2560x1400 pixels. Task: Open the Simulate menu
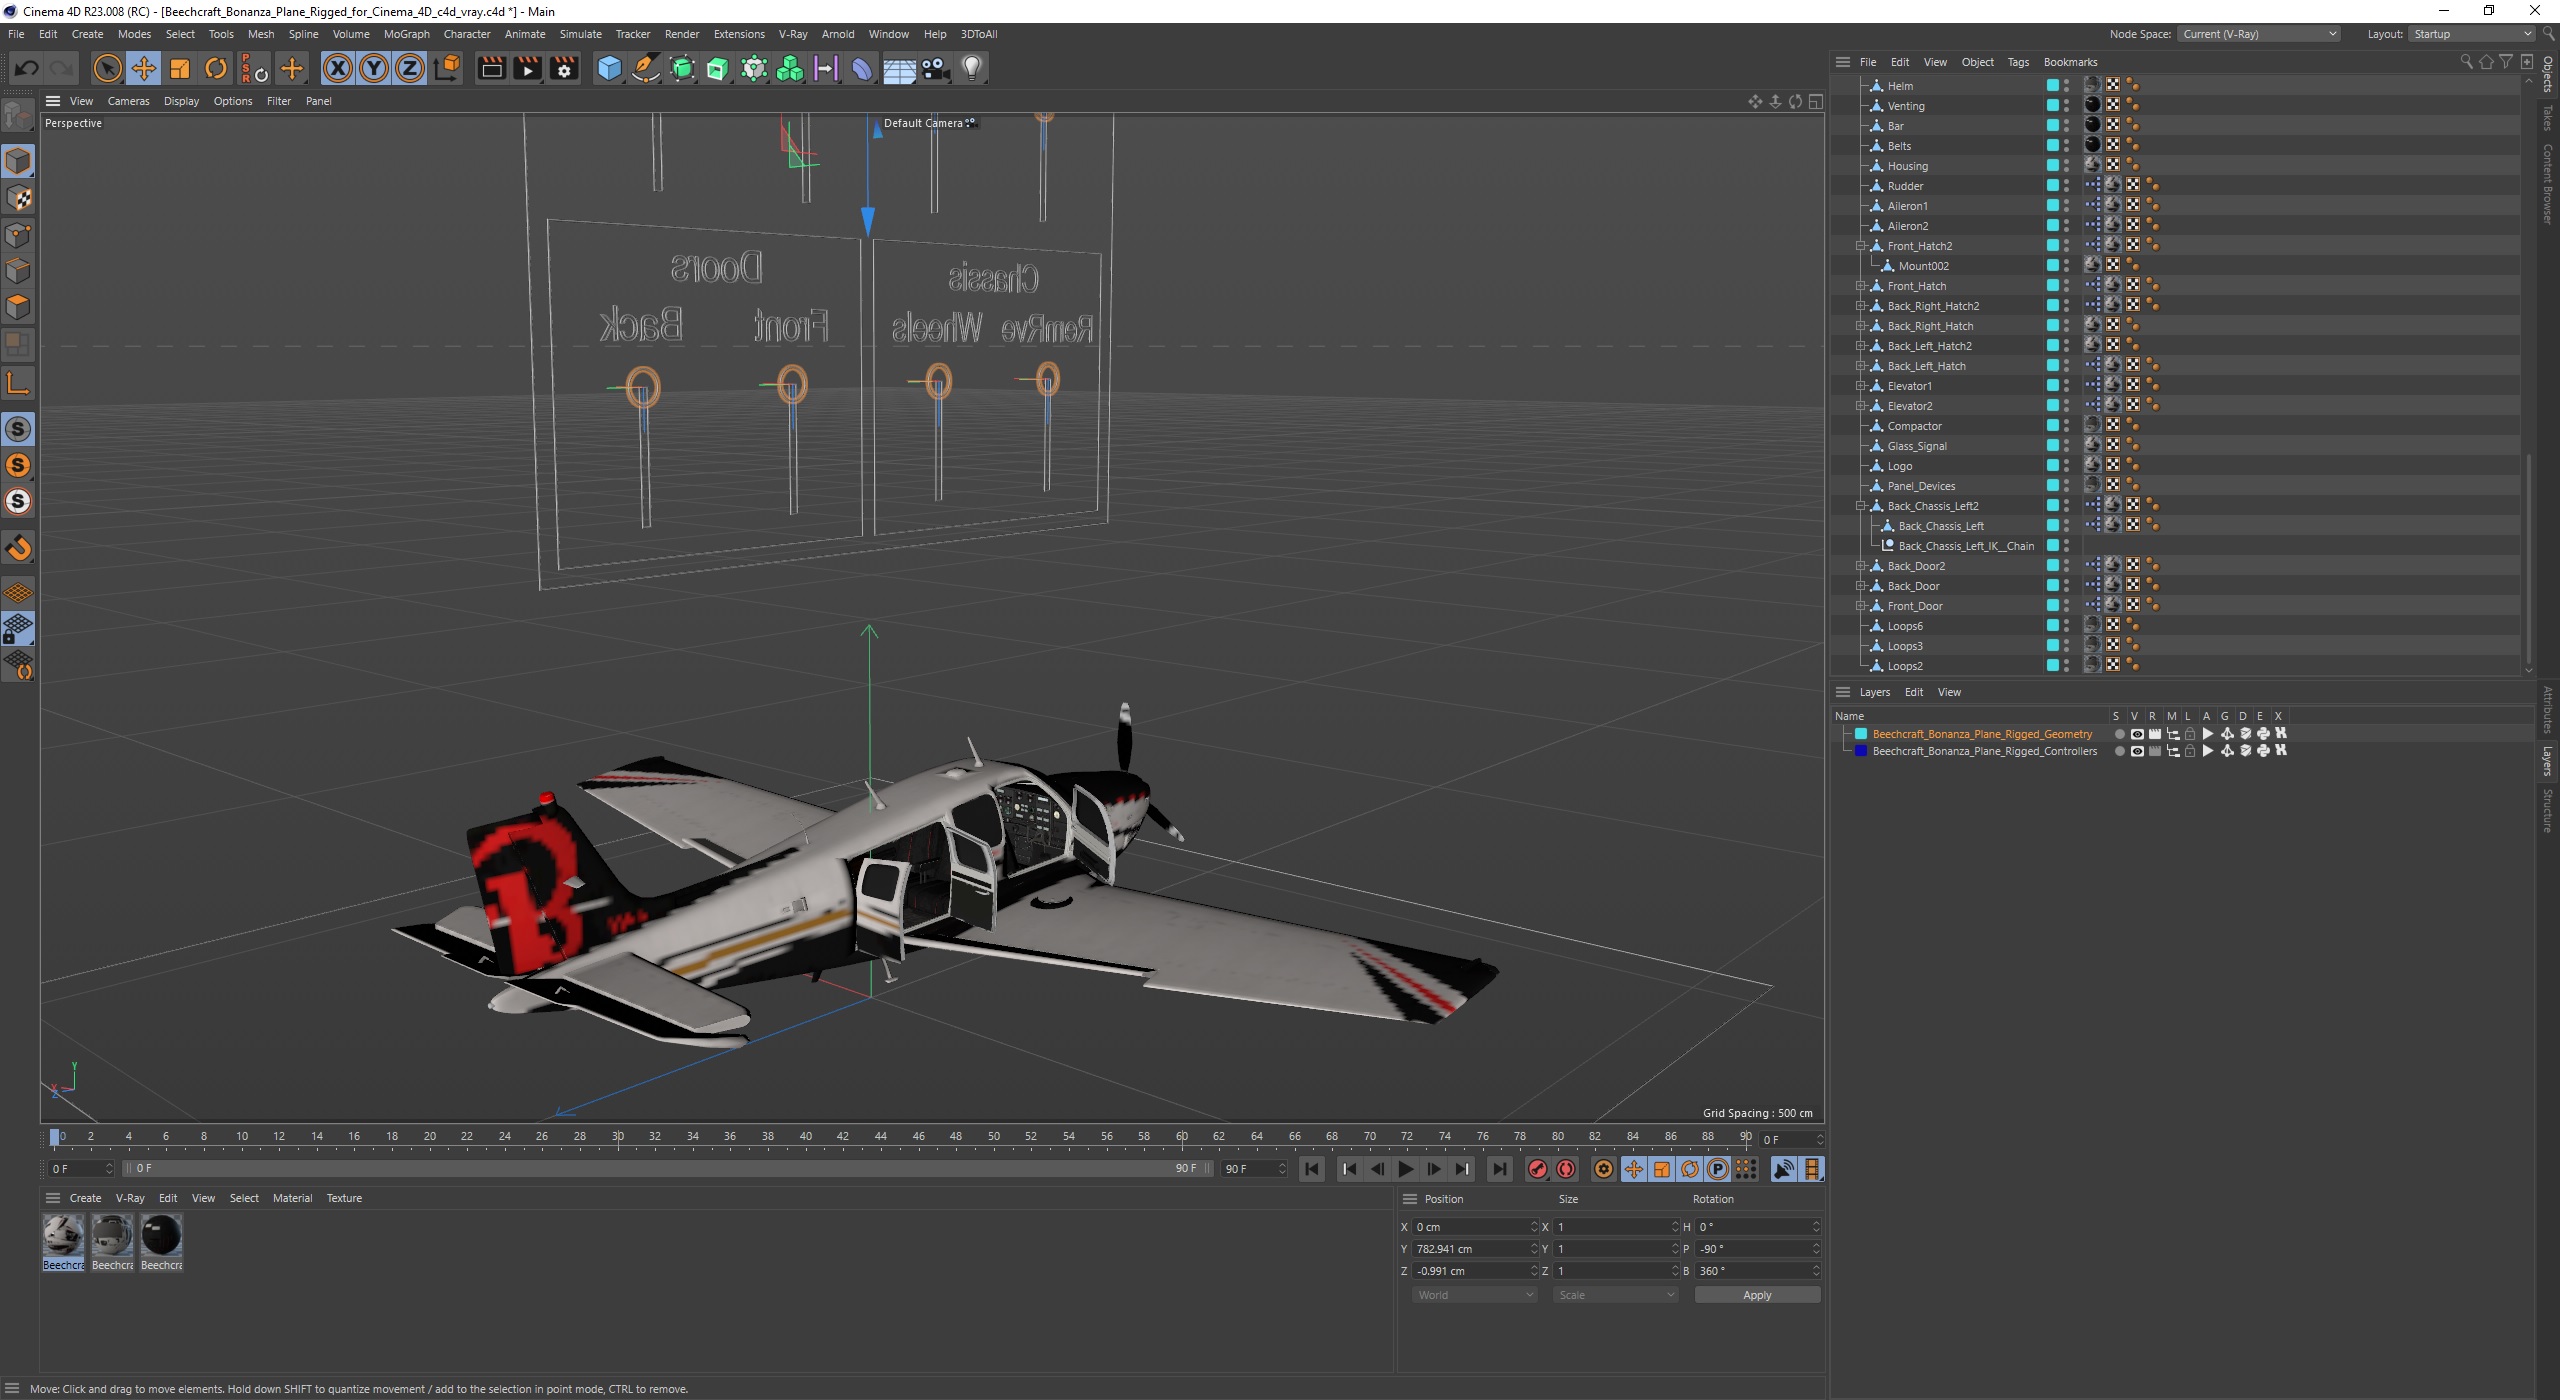[x=580, y=34]
